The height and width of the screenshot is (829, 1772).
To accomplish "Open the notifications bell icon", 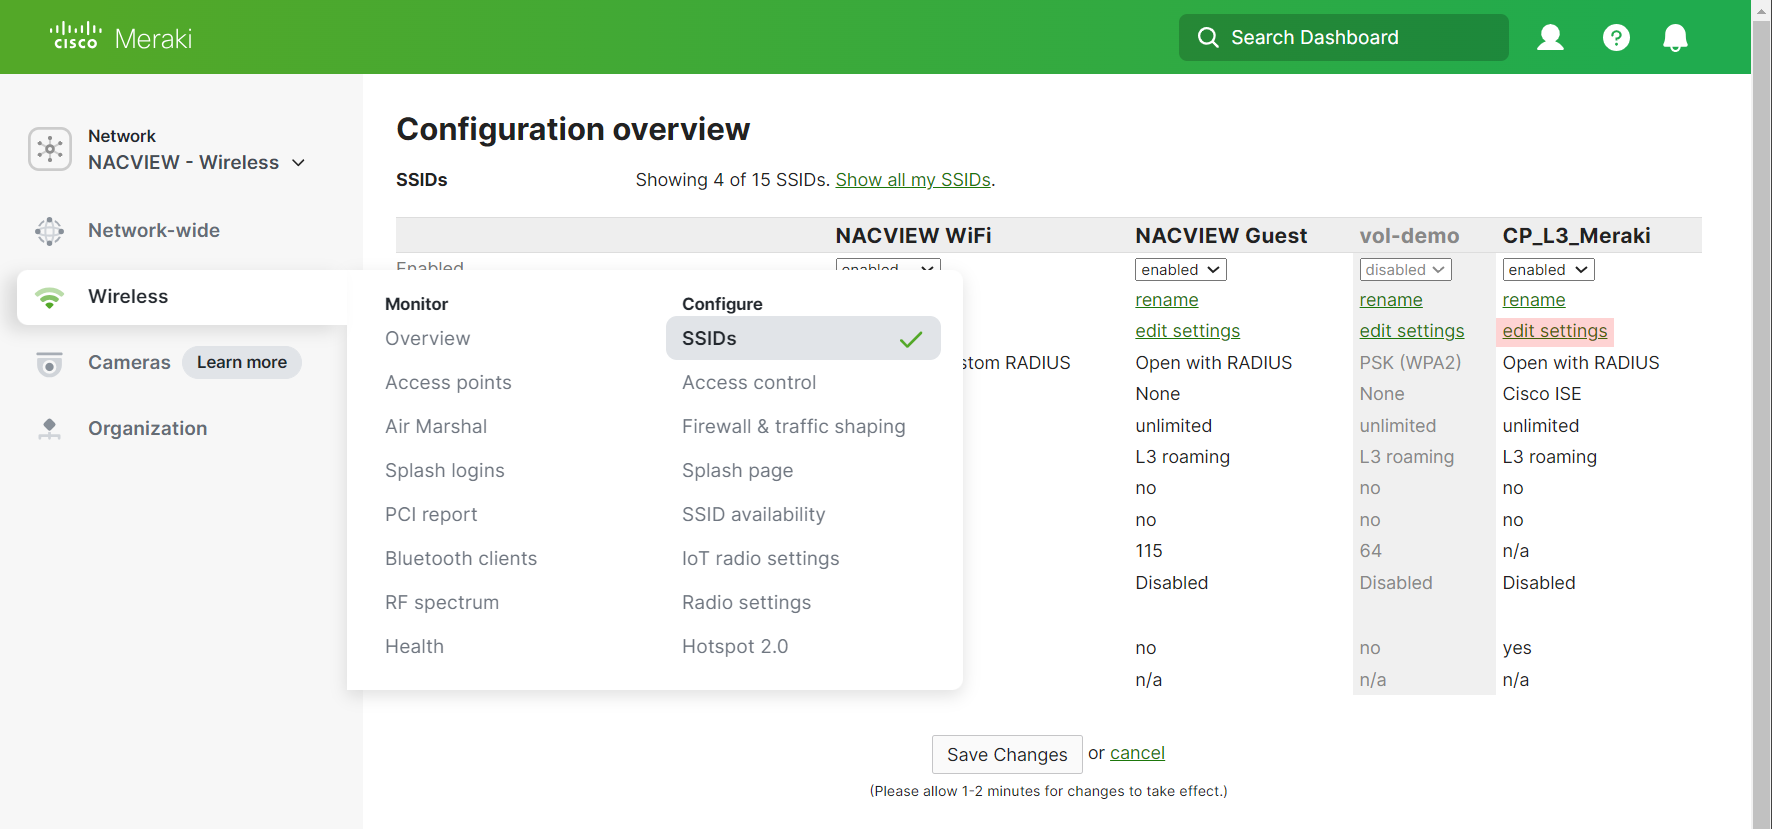I will tap(1675, 38).
